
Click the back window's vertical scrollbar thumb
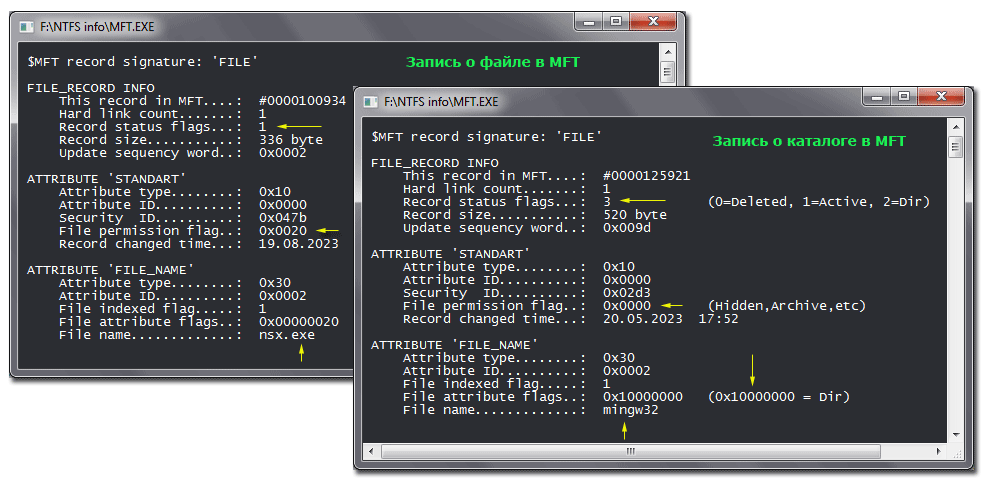click(x=668, y=71)
